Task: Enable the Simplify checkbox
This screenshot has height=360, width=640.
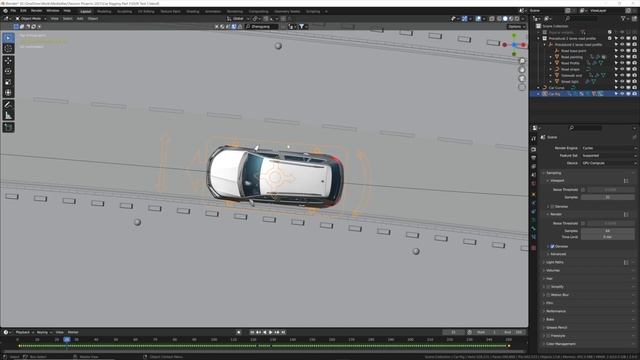Action: (548, 287)
